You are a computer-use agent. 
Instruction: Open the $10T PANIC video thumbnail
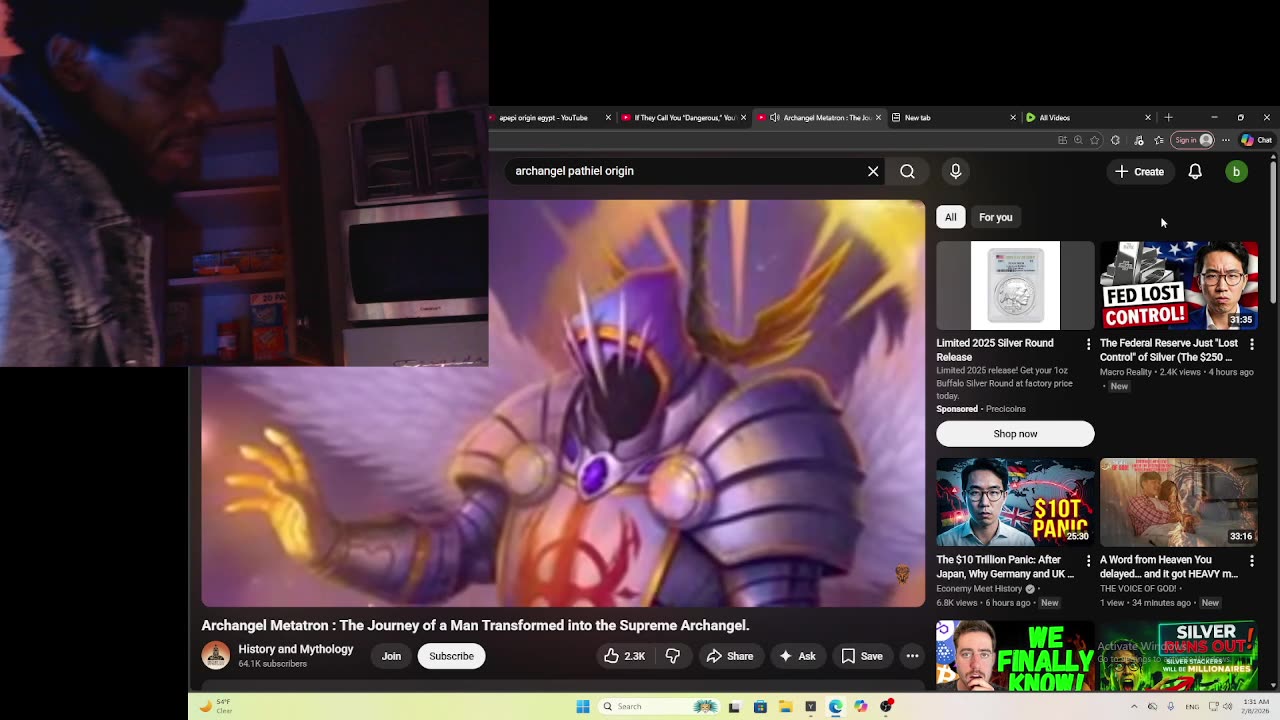tap(1015, 502)
